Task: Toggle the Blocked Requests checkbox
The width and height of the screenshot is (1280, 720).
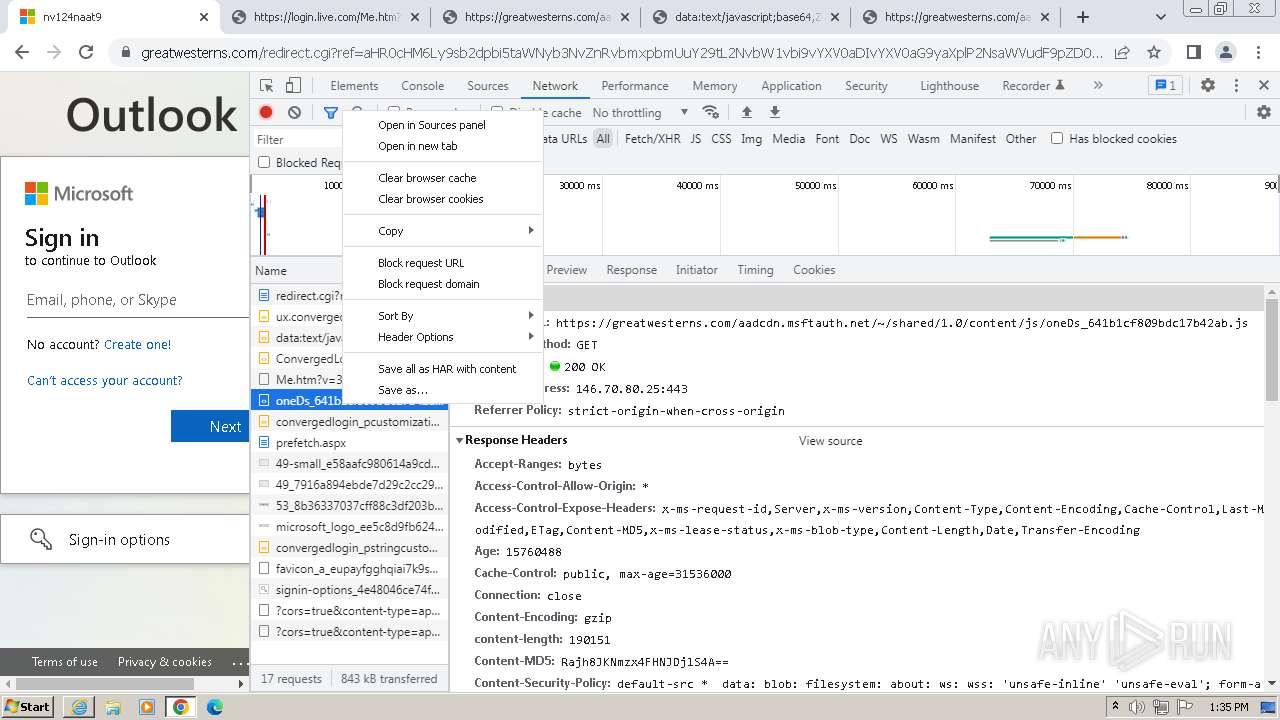Action: click(x=264, y=162)
